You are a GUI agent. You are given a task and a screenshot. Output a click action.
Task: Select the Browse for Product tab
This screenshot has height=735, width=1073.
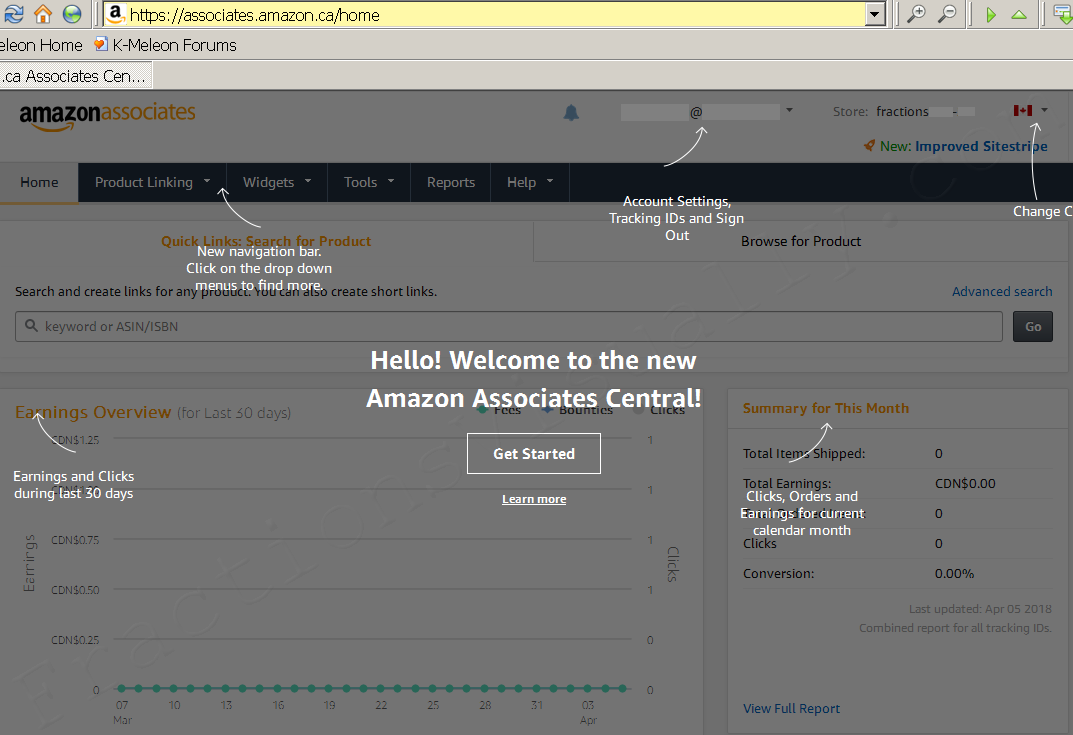801,241
